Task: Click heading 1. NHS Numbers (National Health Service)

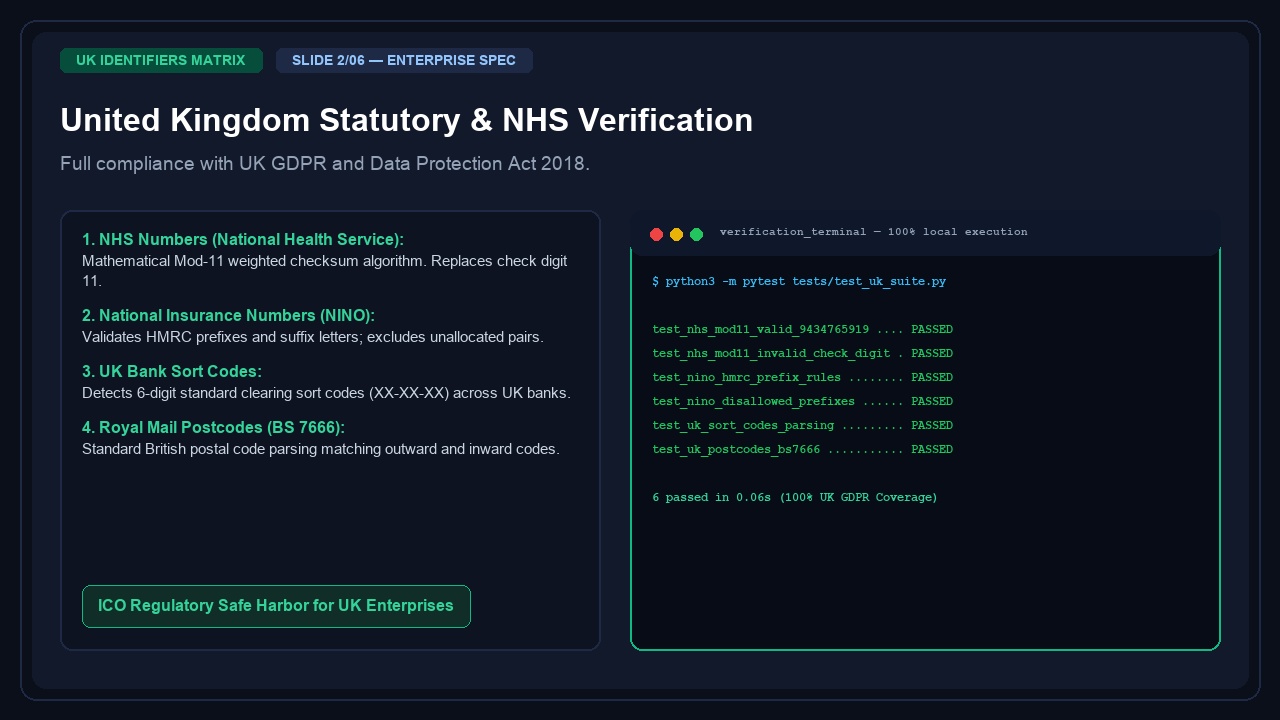Action: pyautogui.click(x=243, y=239)
